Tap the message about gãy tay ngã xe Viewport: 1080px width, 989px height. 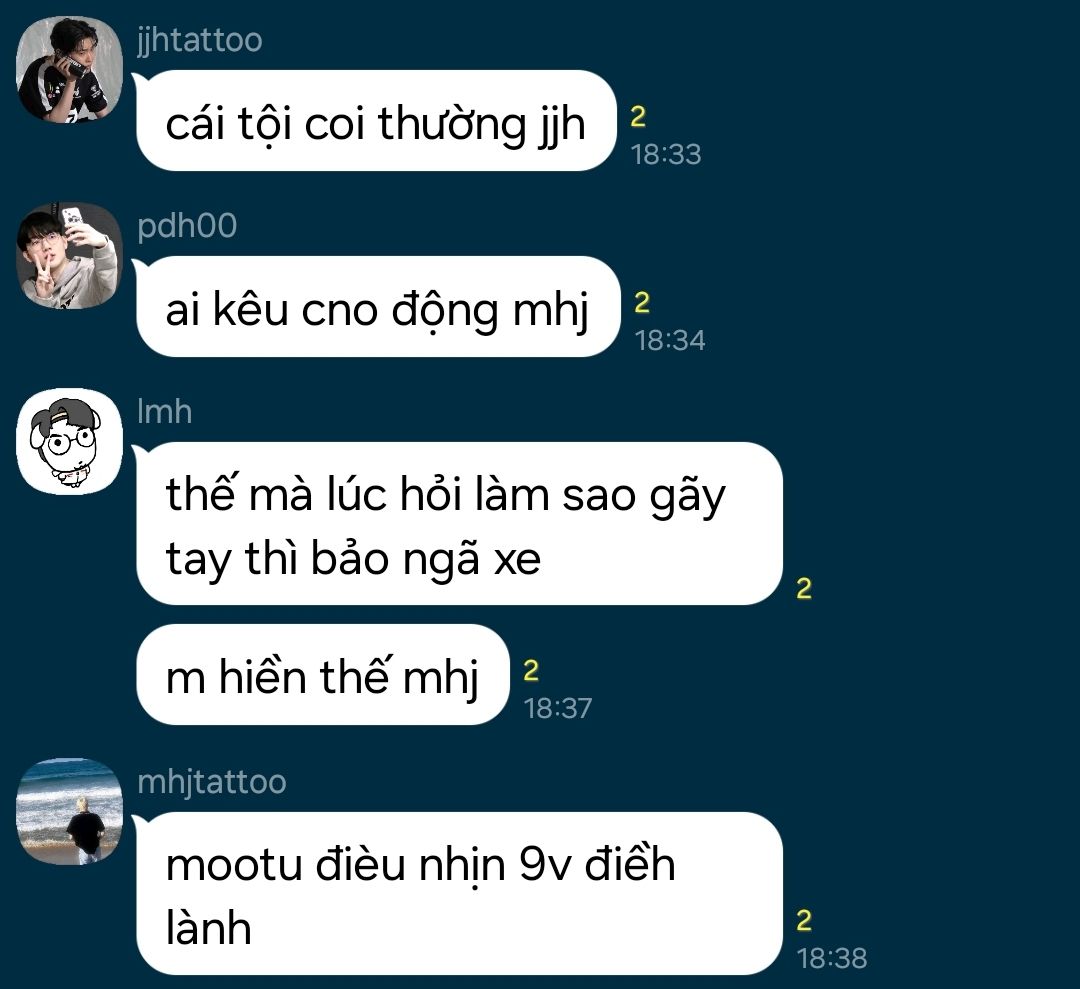point(459,523)
